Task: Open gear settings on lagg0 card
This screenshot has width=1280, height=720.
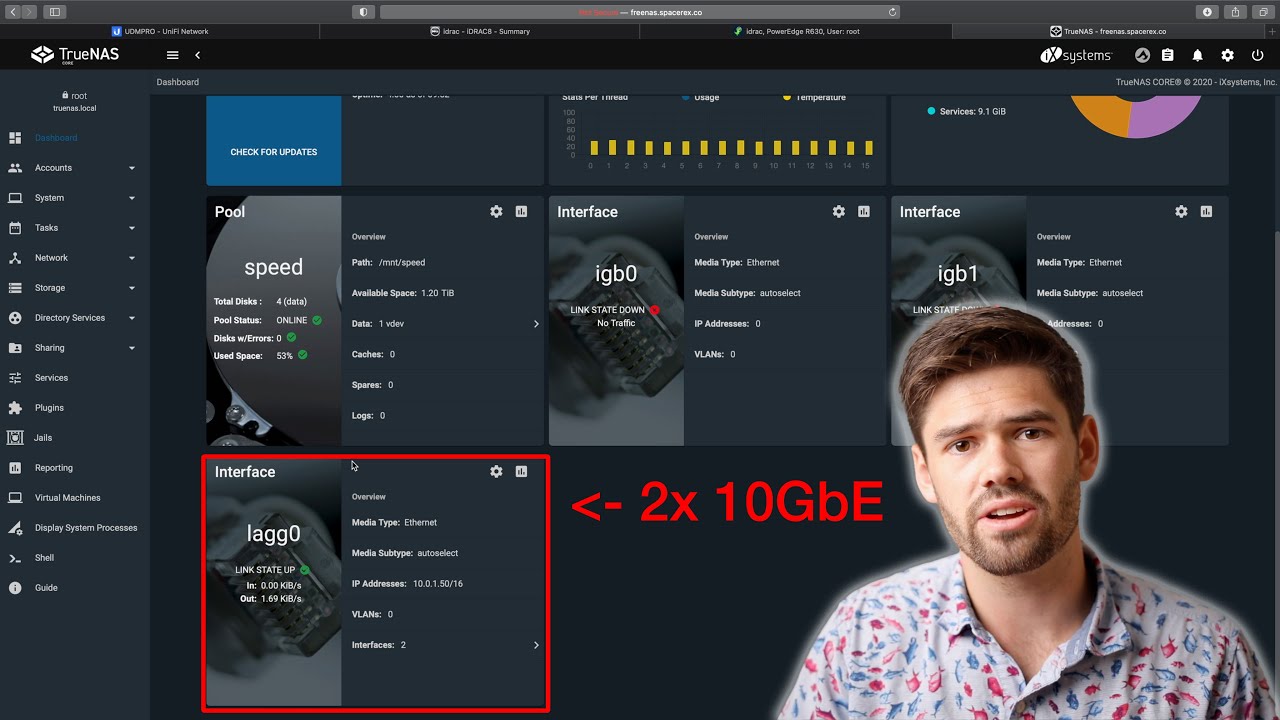Action: coord(496,471)
